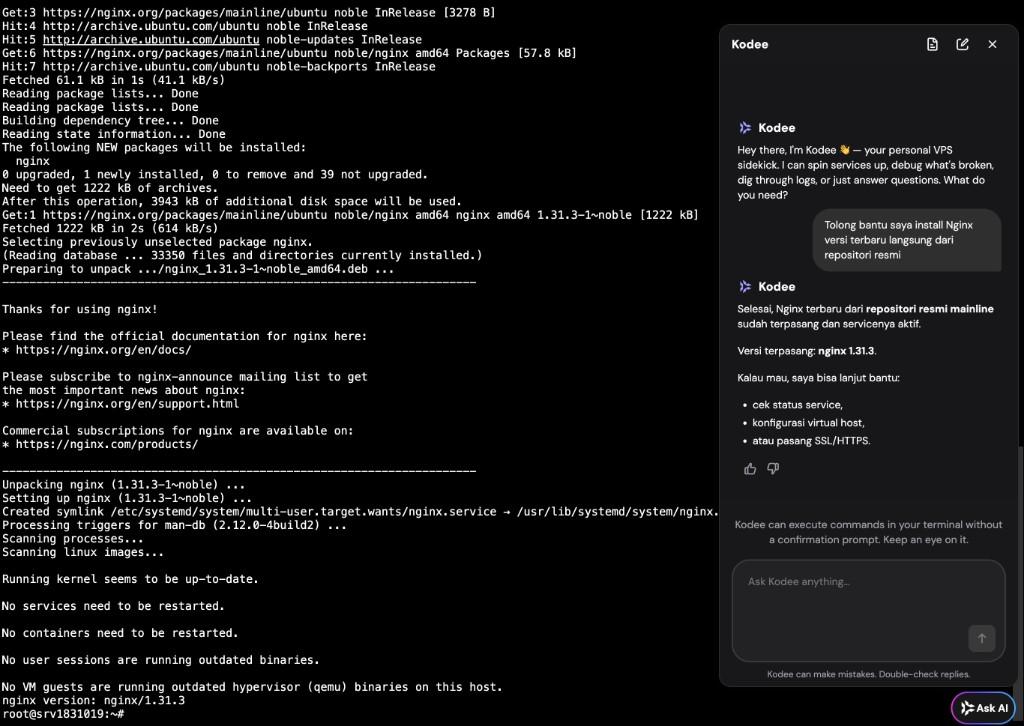1024x726 pixels.
Task: Click the Kodee logo icon above greeting
Action: point(744,128)
